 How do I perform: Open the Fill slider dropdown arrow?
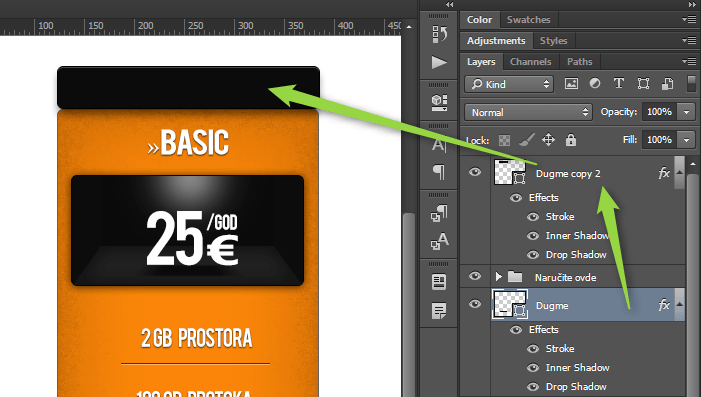tap(686, 140)
